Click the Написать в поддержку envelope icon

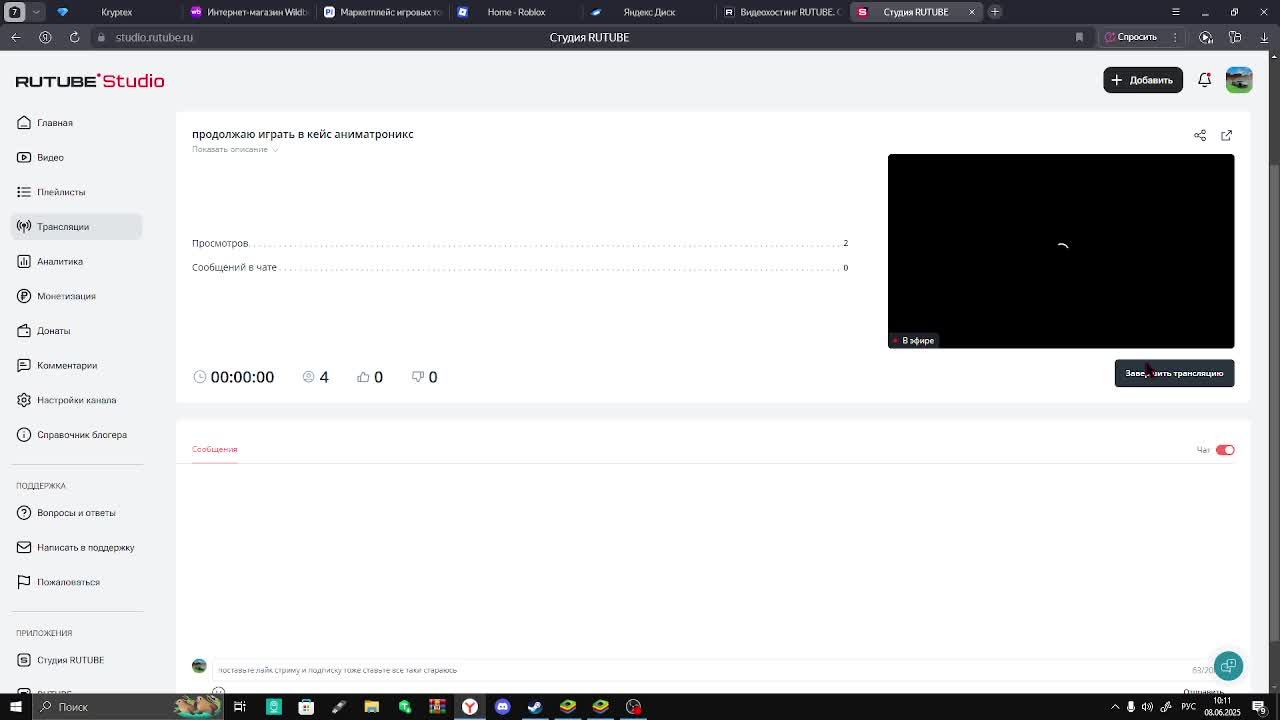tap(24, 547)
